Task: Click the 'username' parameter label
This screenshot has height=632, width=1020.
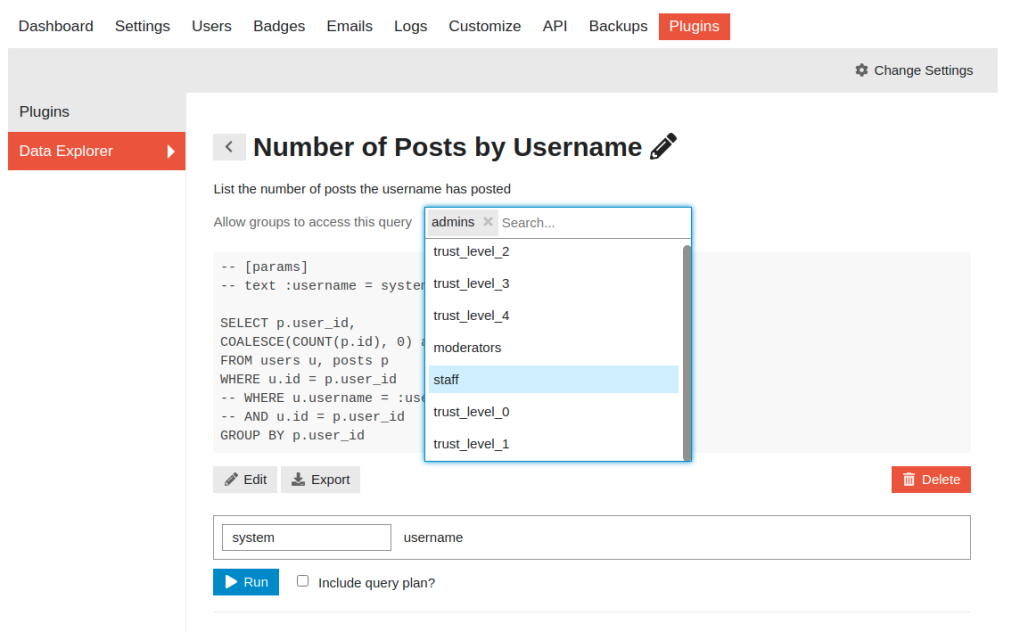Action: click(433, 538)
